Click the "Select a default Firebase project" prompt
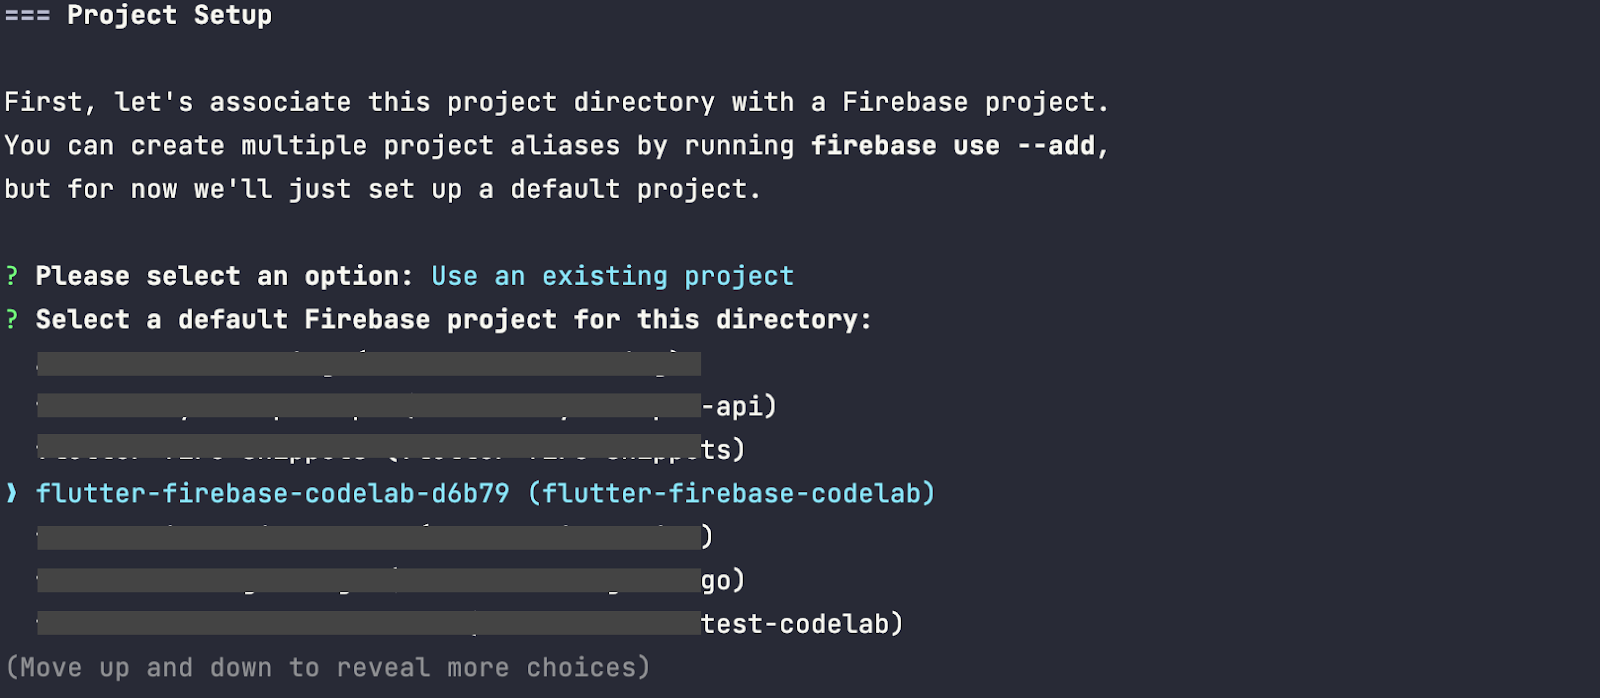This screenshot has height=698, width=1600. pos(453,320)
